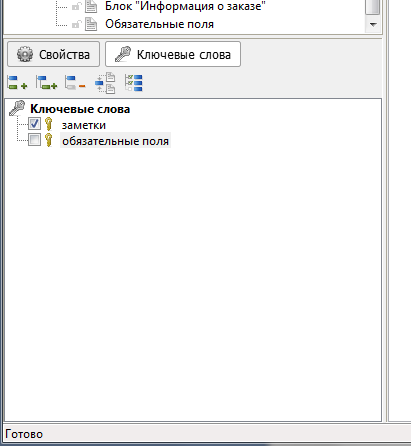
Task: Click the Ключевые слова root node label
Action: [80, 109]
